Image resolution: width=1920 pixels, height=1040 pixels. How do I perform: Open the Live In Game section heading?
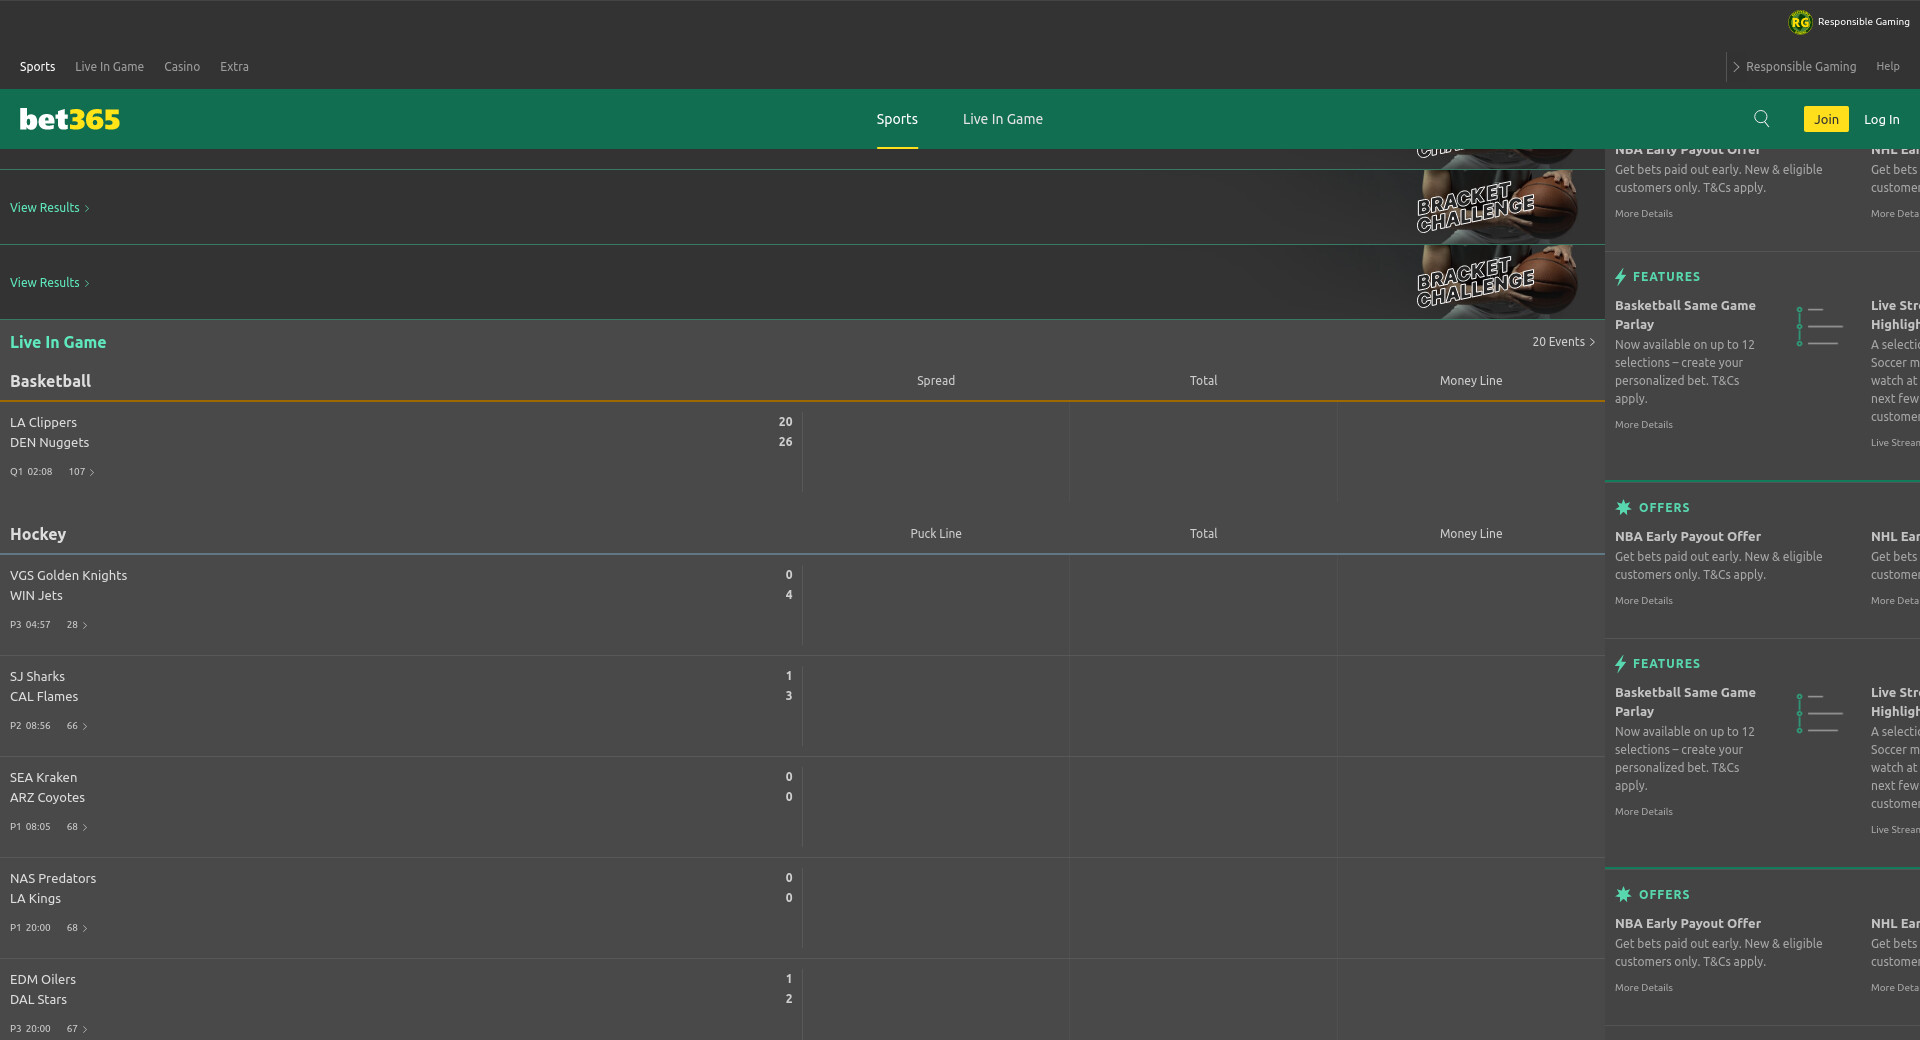pos(58,342)
